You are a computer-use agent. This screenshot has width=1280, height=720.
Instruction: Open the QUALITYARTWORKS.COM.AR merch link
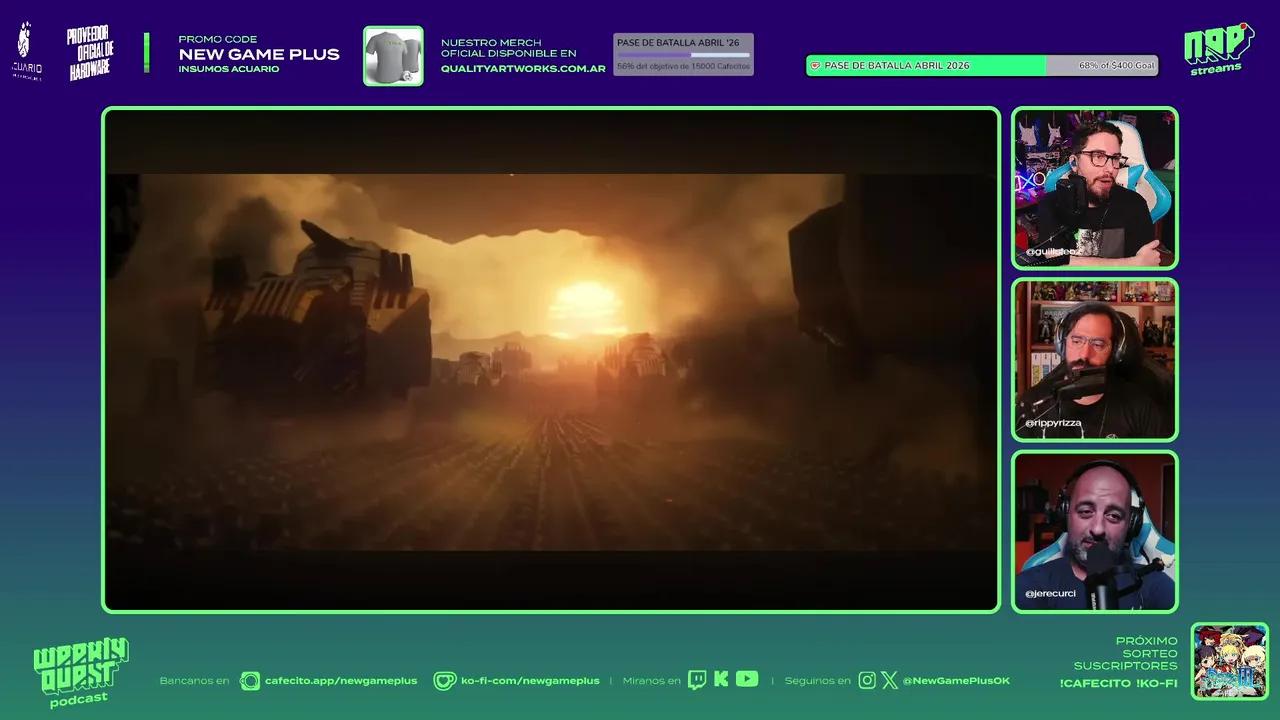pyautogui.click(x=523, y=70)
